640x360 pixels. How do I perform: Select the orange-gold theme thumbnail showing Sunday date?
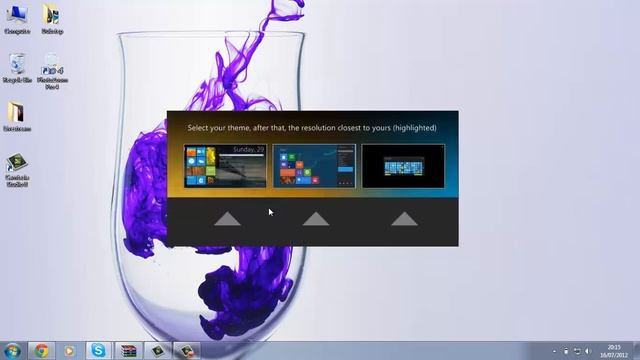[225, 166]
